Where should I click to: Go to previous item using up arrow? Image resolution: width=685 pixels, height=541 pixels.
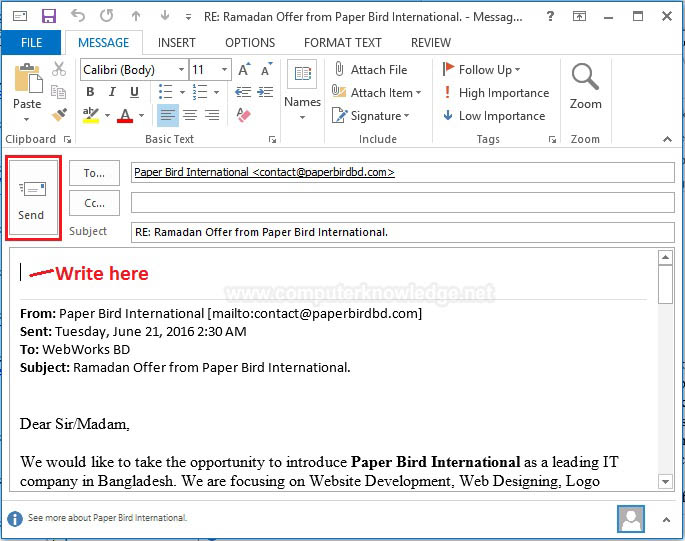[136, 16]
